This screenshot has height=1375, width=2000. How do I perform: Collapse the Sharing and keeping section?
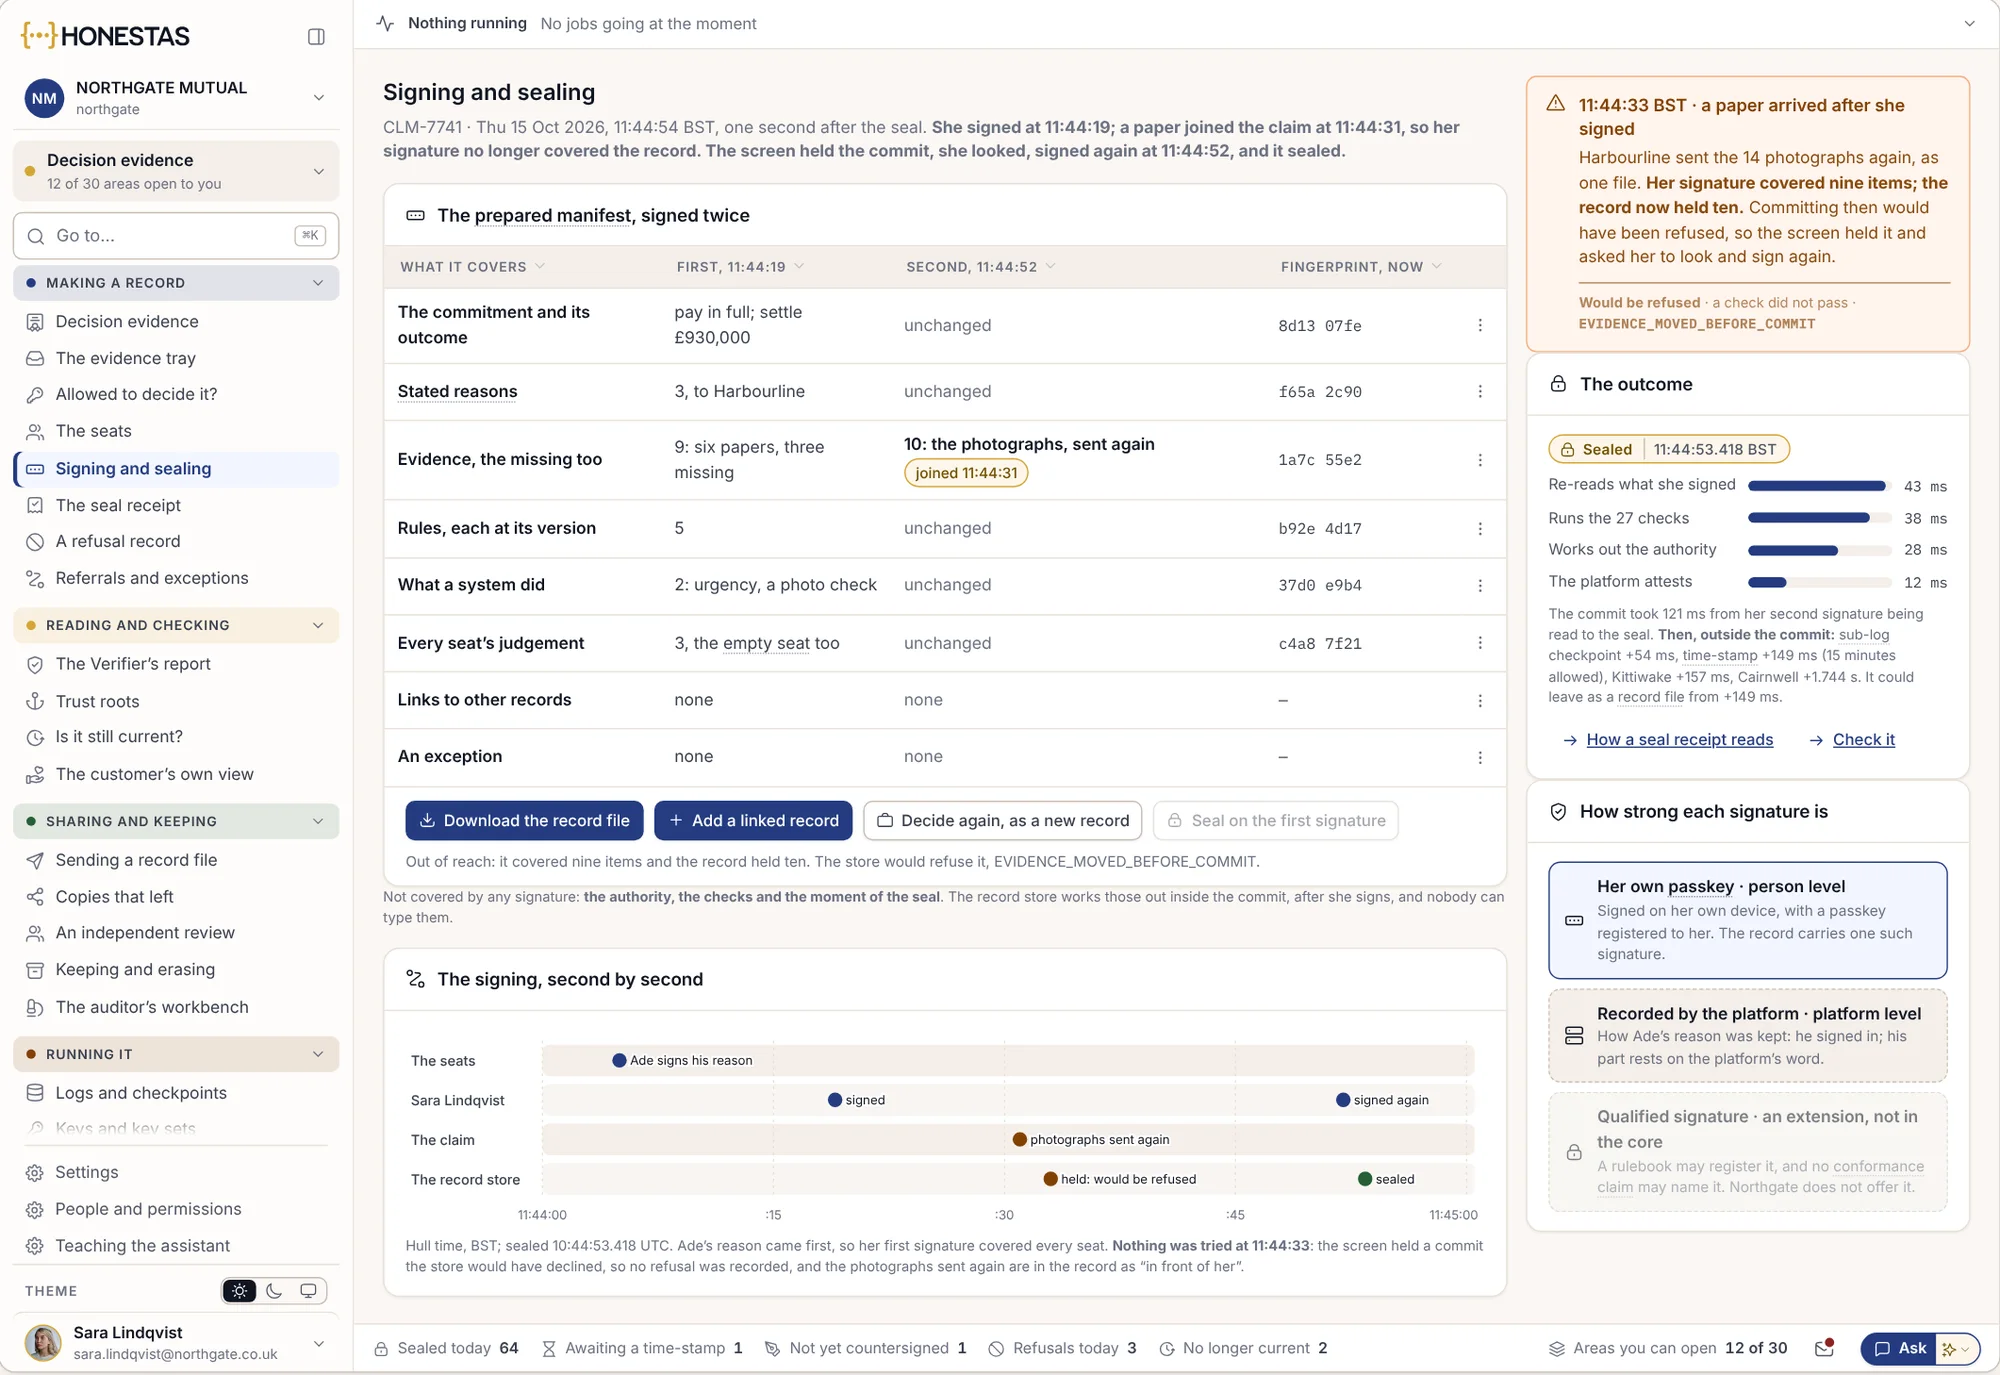[176, 821]
